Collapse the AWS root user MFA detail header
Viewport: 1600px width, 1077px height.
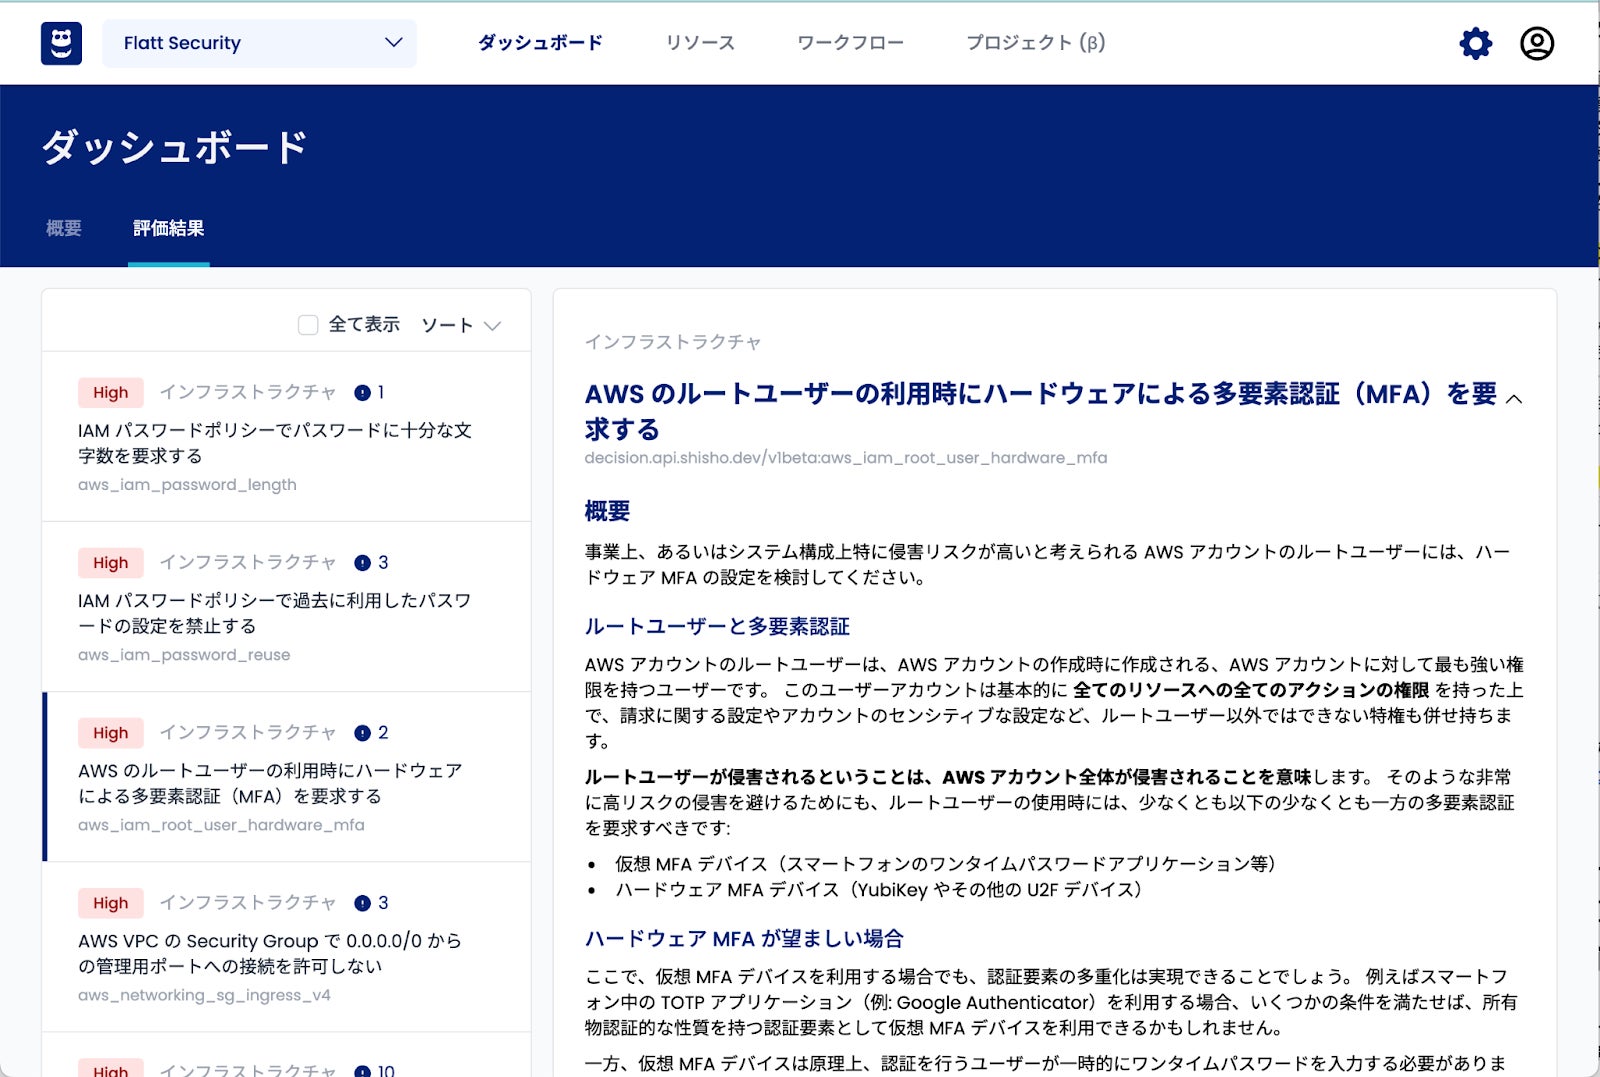1514,399
